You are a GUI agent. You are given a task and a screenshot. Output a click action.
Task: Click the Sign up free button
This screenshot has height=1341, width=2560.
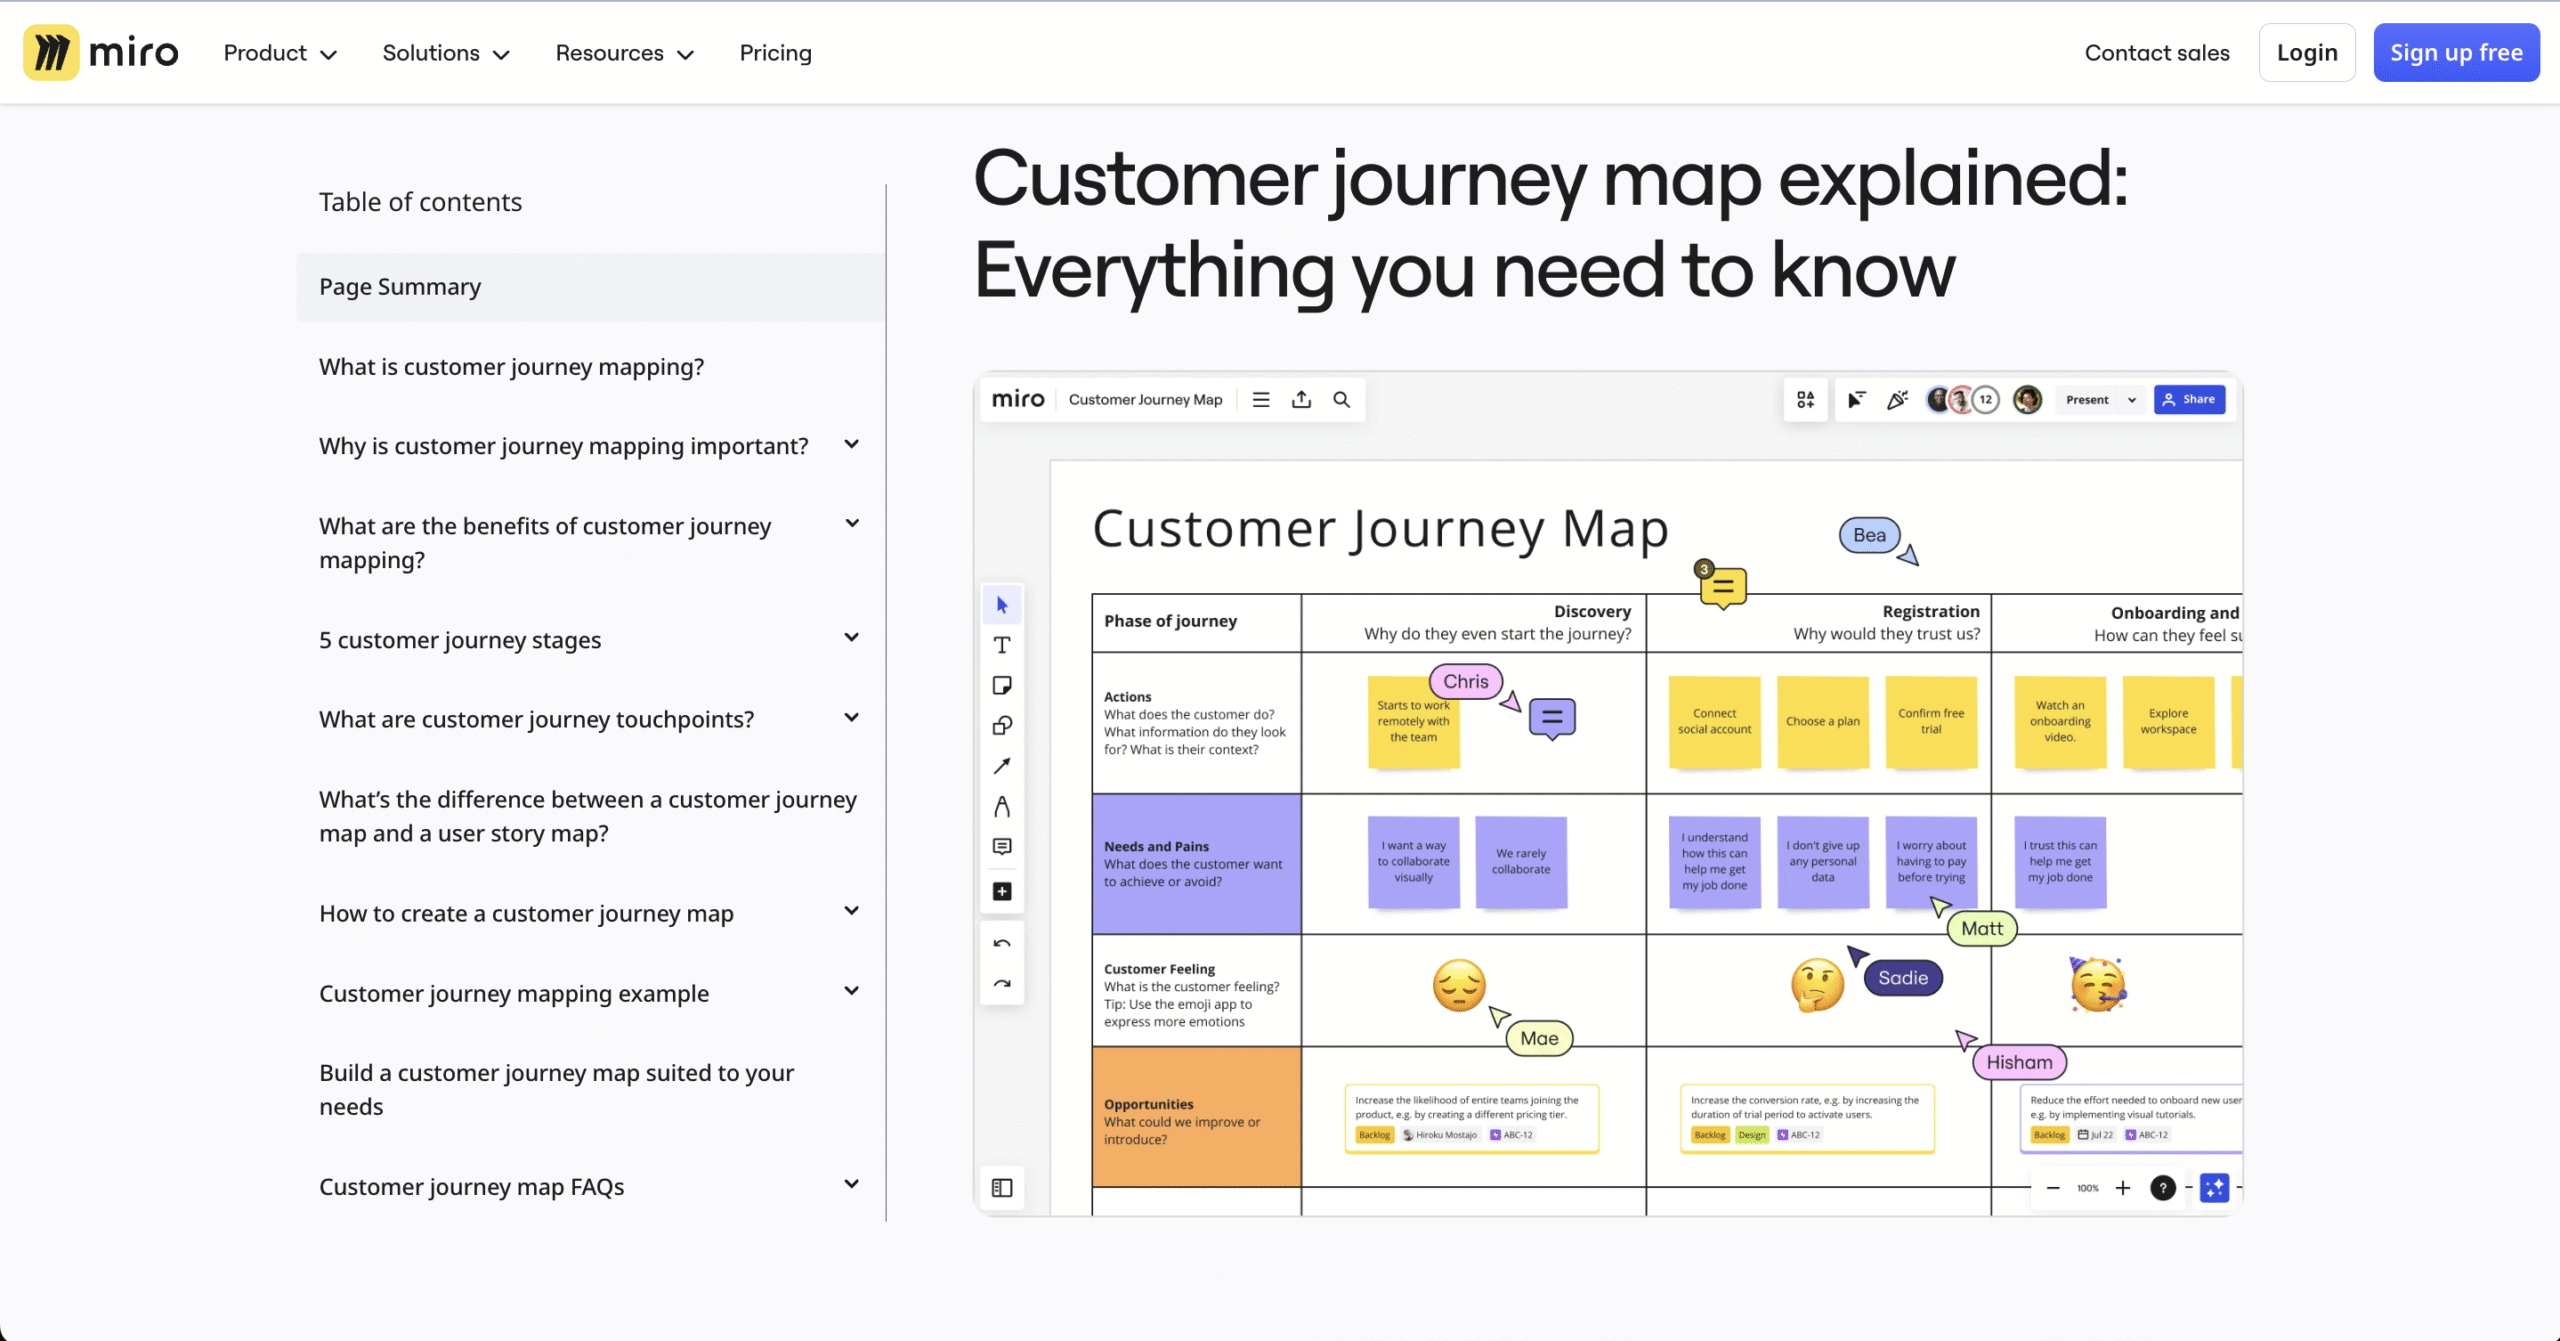[2455, 53]
